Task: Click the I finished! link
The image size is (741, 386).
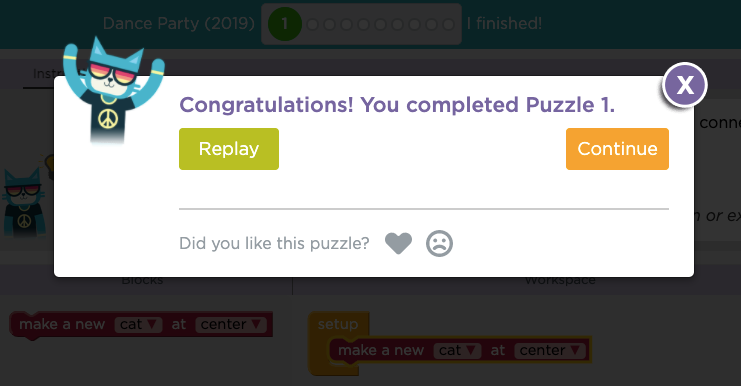Action: [504, 24]
